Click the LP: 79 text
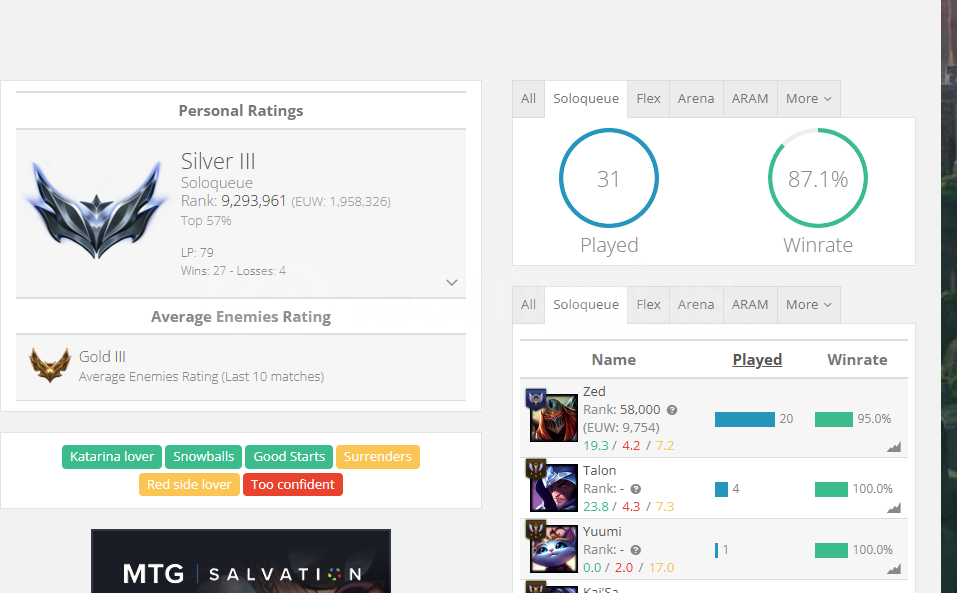This screenshot has height=593, width=957. click(x=197, y=253)
